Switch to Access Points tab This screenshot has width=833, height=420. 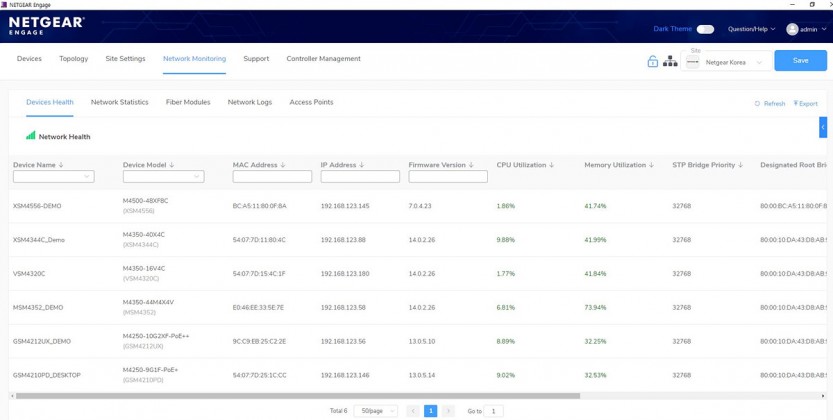[311, 102]
